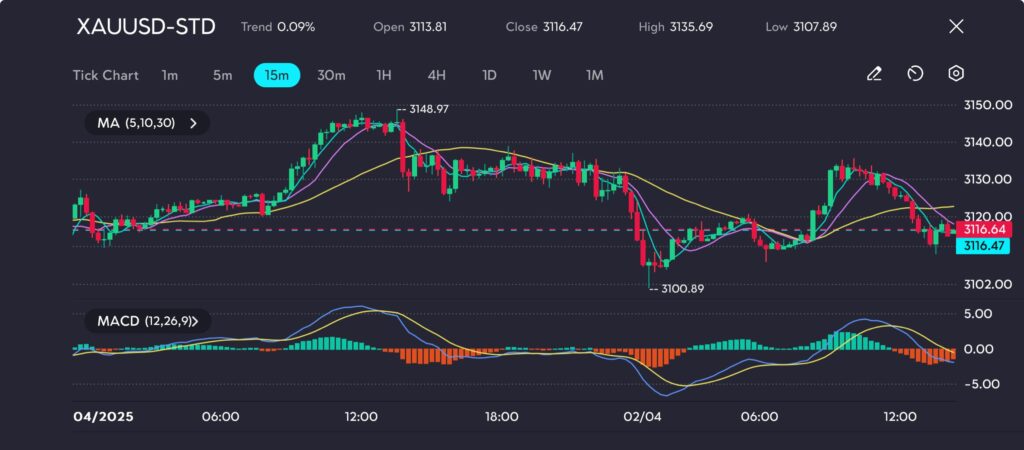This screenshot has width=1024, height=450.
Task: Select the 1m timeframe
Action: 170,75
